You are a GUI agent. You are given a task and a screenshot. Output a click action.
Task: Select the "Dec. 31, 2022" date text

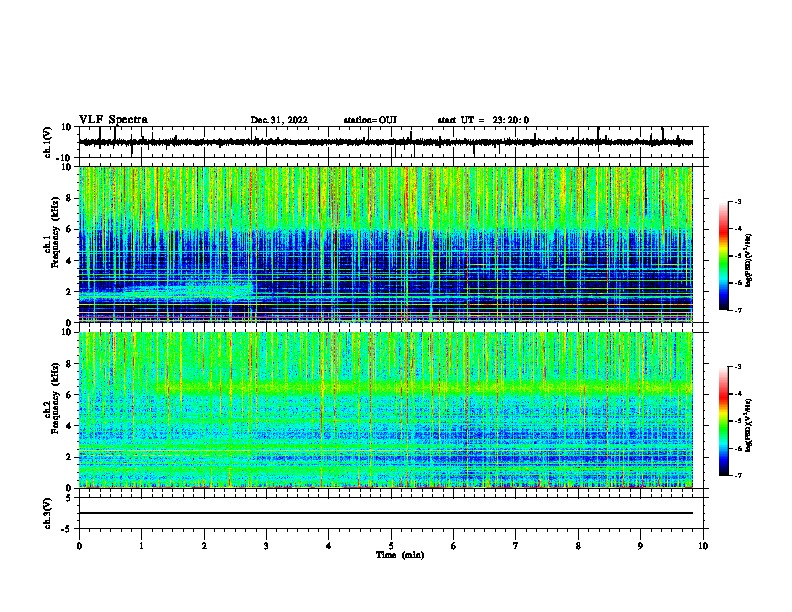pos(279,120)
